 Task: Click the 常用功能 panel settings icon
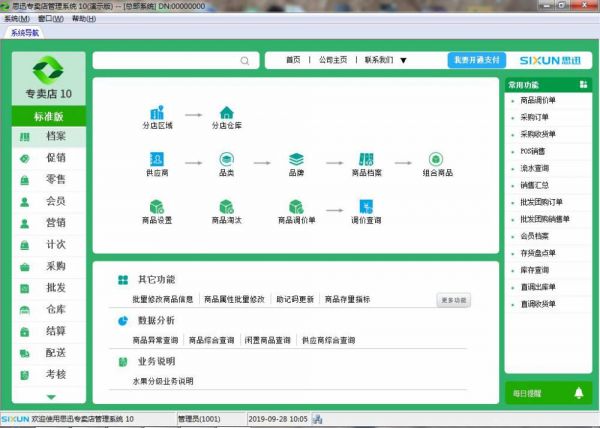tap(583, 84)
